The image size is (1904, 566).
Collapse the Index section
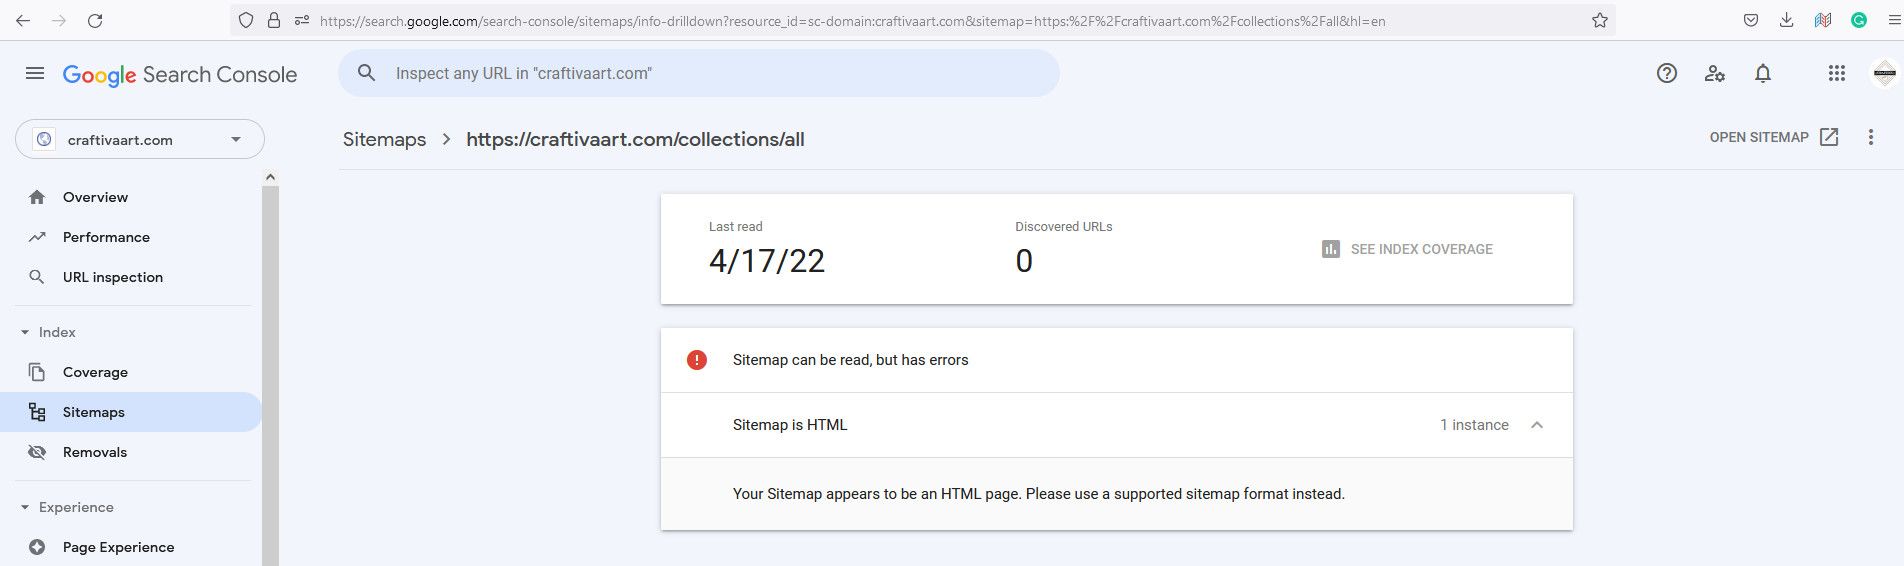point(25,332)
